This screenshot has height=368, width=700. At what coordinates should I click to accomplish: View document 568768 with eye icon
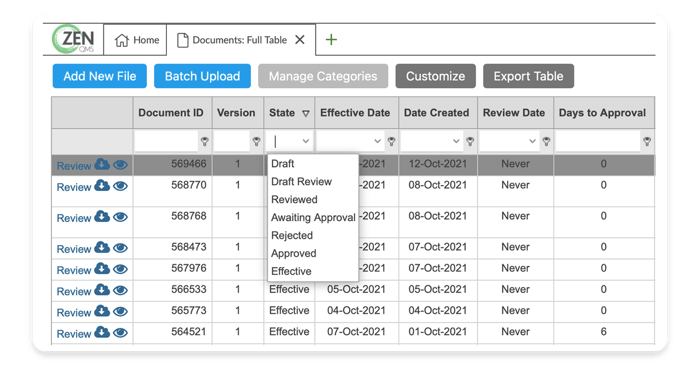tap(120, 217)
